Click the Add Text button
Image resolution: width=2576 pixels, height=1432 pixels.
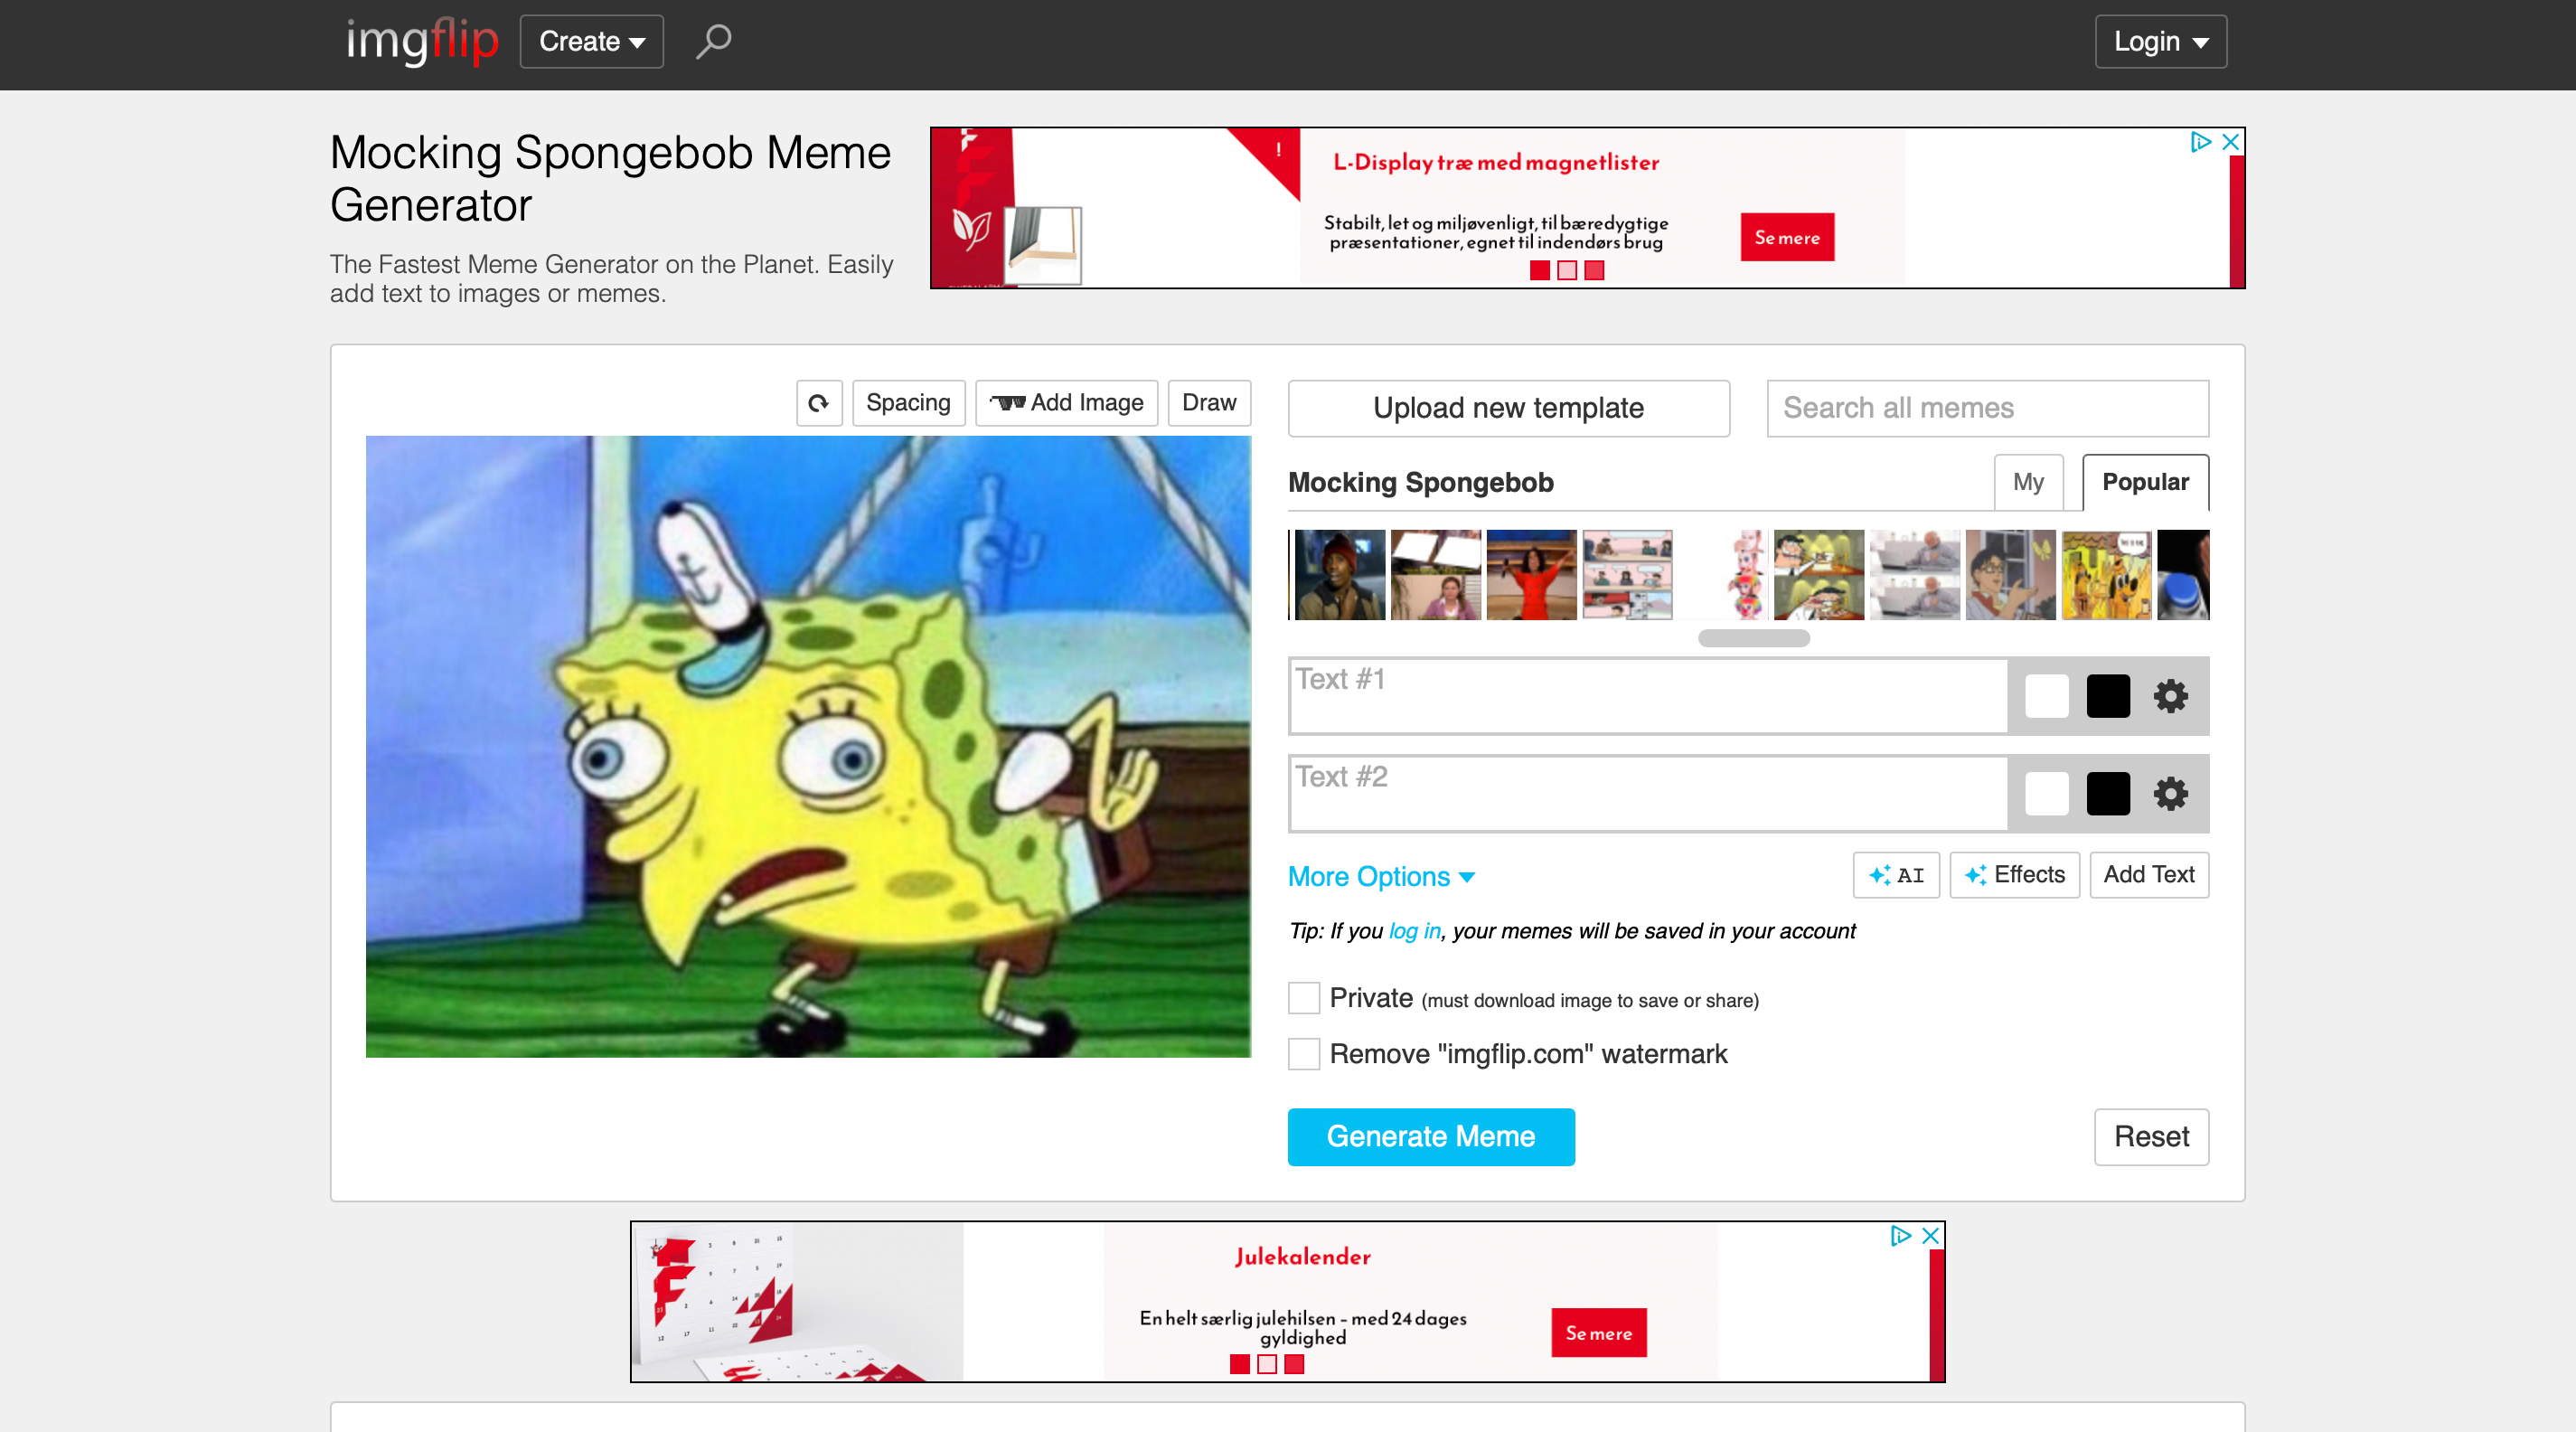[x=2149, y=875]
